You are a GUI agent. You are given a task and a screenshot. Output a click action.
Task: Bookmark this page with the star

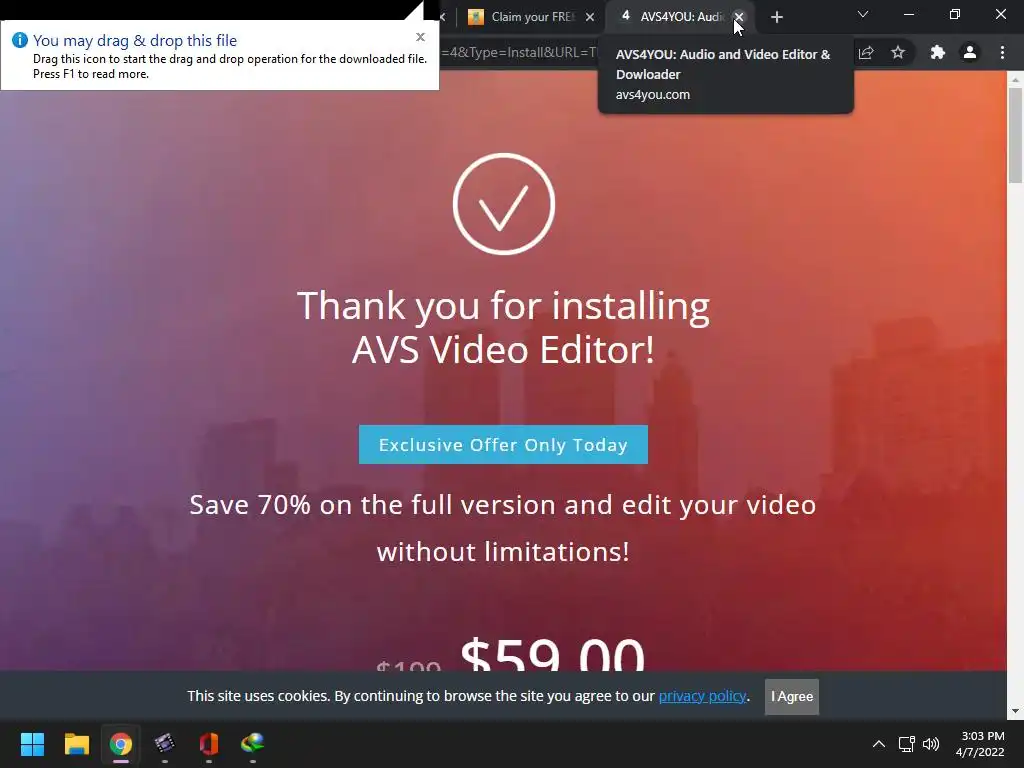[898, 52]
